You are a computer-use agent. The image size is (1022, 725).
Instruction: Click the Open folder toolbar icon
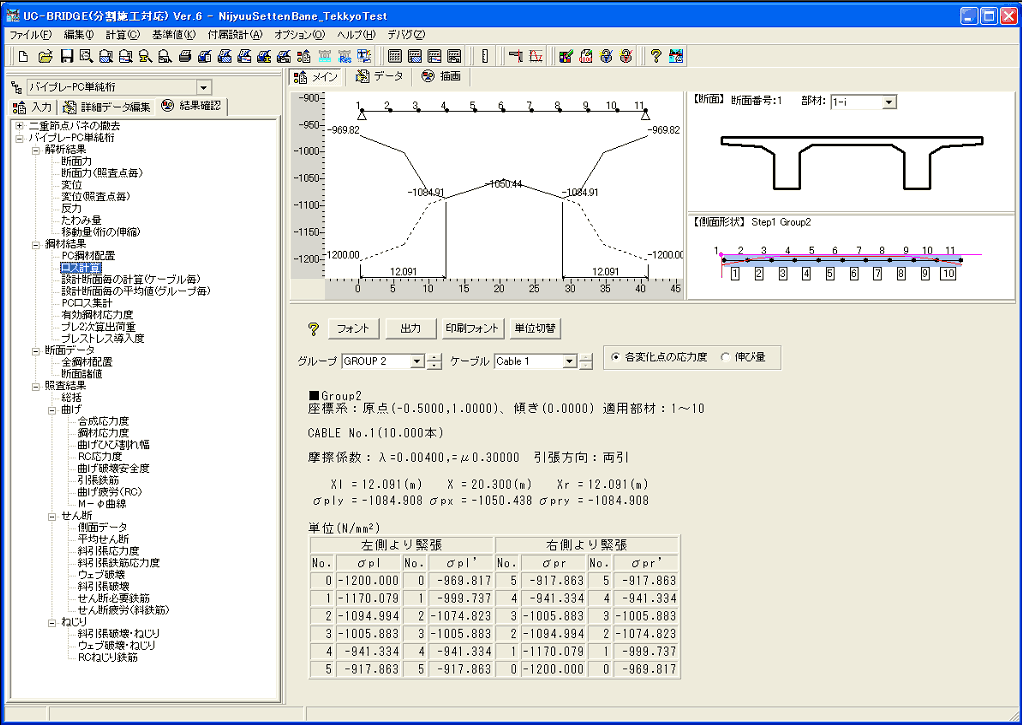pos(45,56)
